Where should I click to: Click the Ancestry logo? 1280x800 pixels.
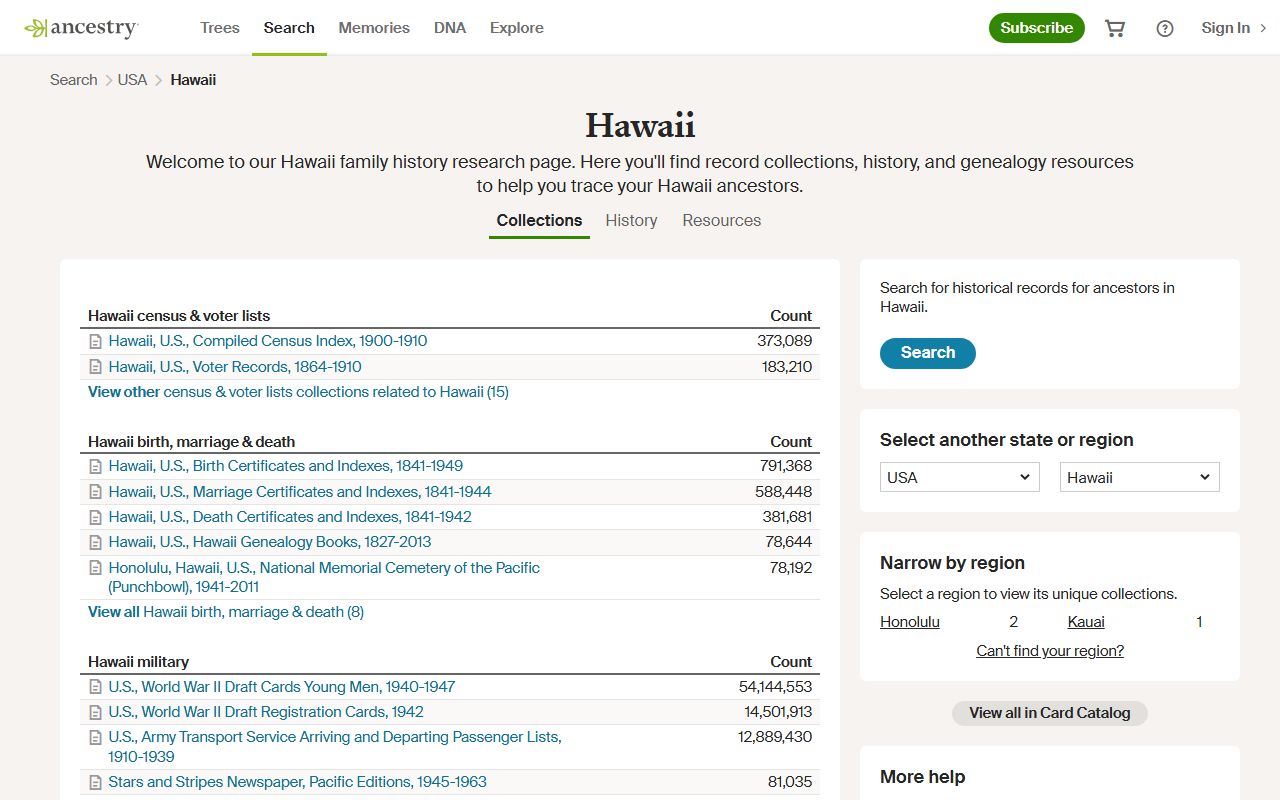(81, 28)
